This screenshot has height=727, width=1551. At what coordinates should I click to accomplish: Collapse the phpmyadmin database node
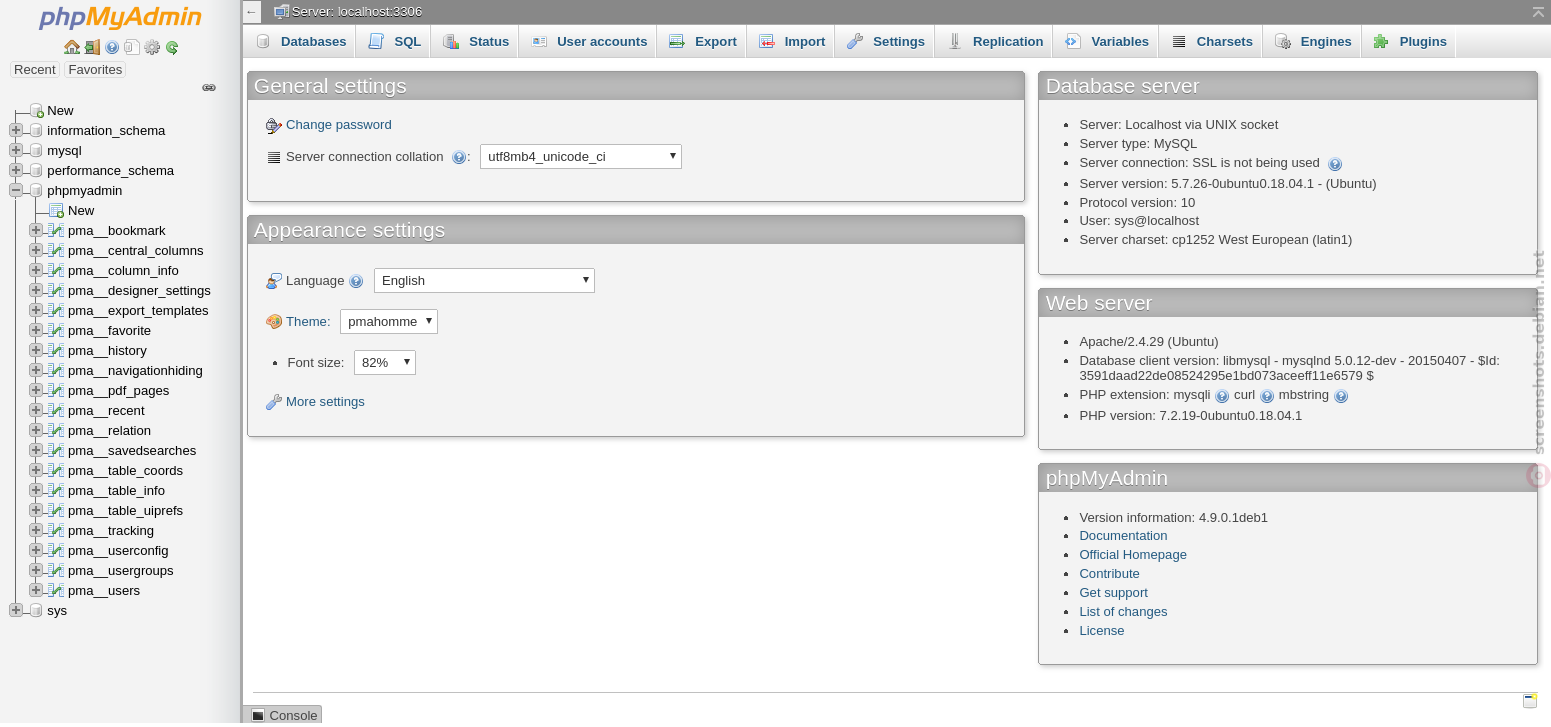pos(16,190)
